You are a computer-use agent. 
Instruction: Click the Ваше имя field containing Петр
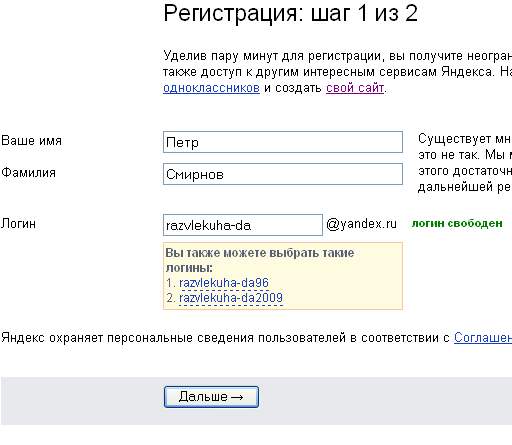283,142
